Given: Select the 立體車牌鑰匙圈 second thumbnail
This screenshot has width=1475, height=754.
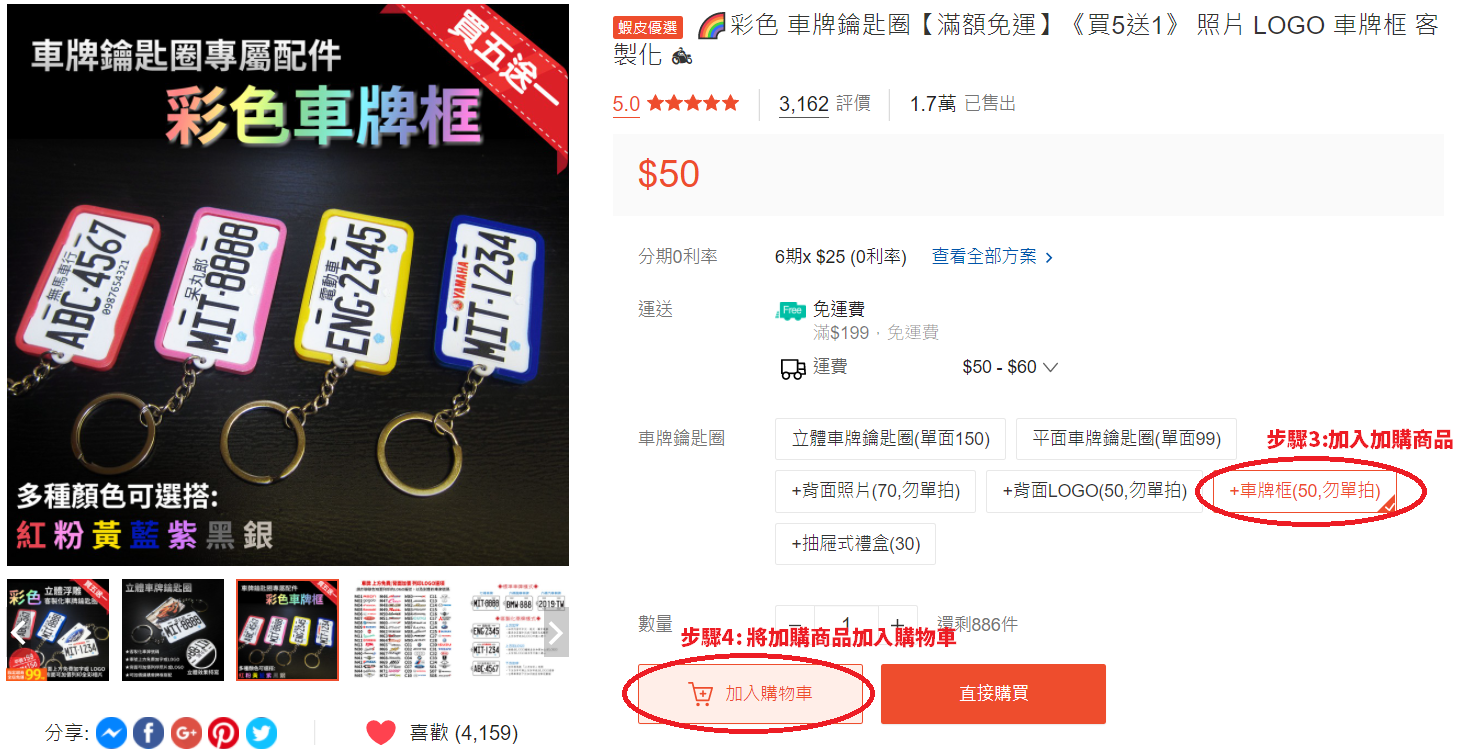Looking at the screenshot, I should 173,630.
